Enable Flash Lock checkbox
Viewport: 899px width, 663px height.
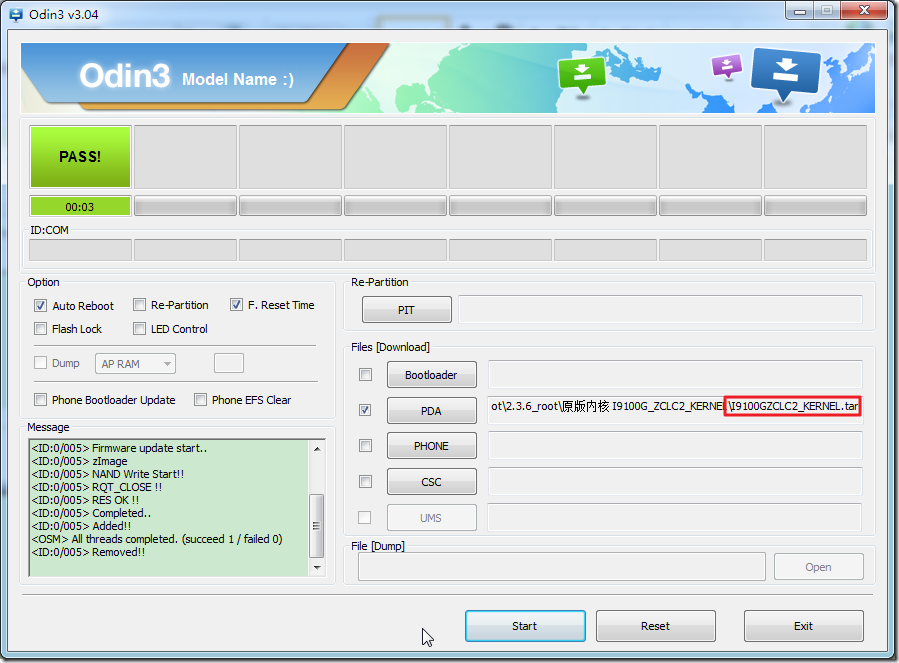pyautogui.click(x=40, y=329)
